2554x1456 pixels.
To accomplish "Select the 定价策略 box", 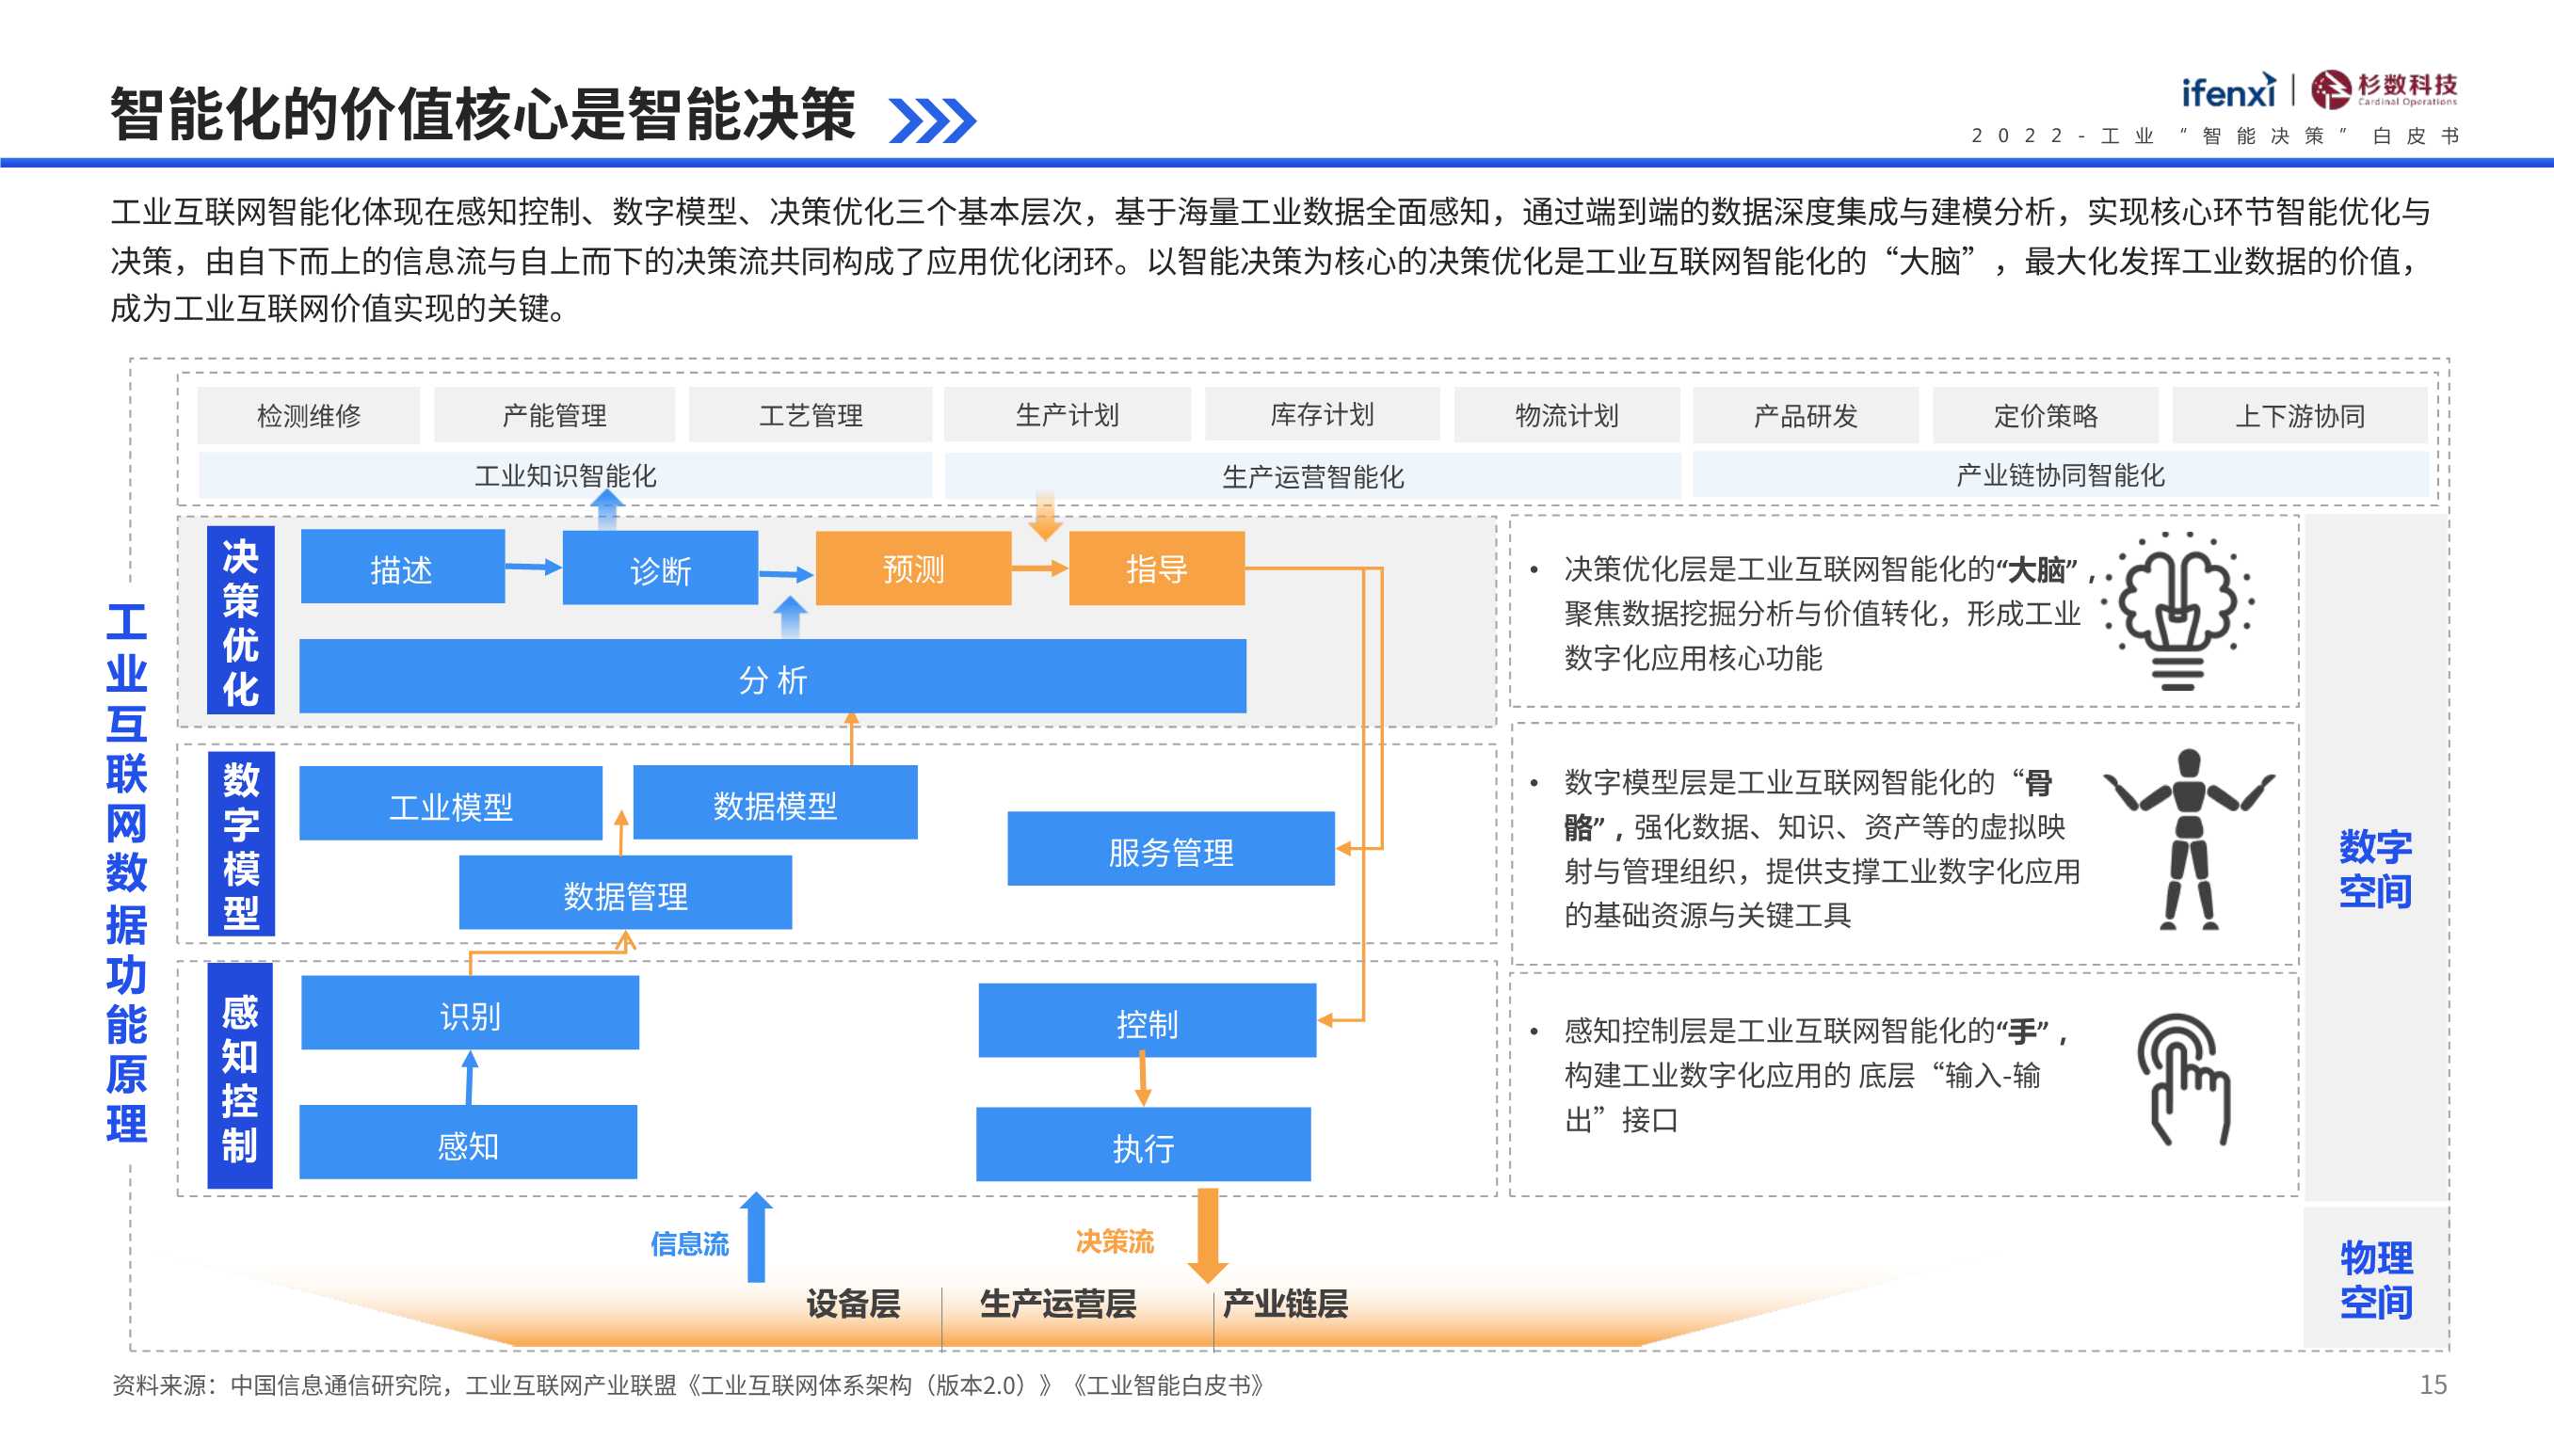I will point(2045,415).
